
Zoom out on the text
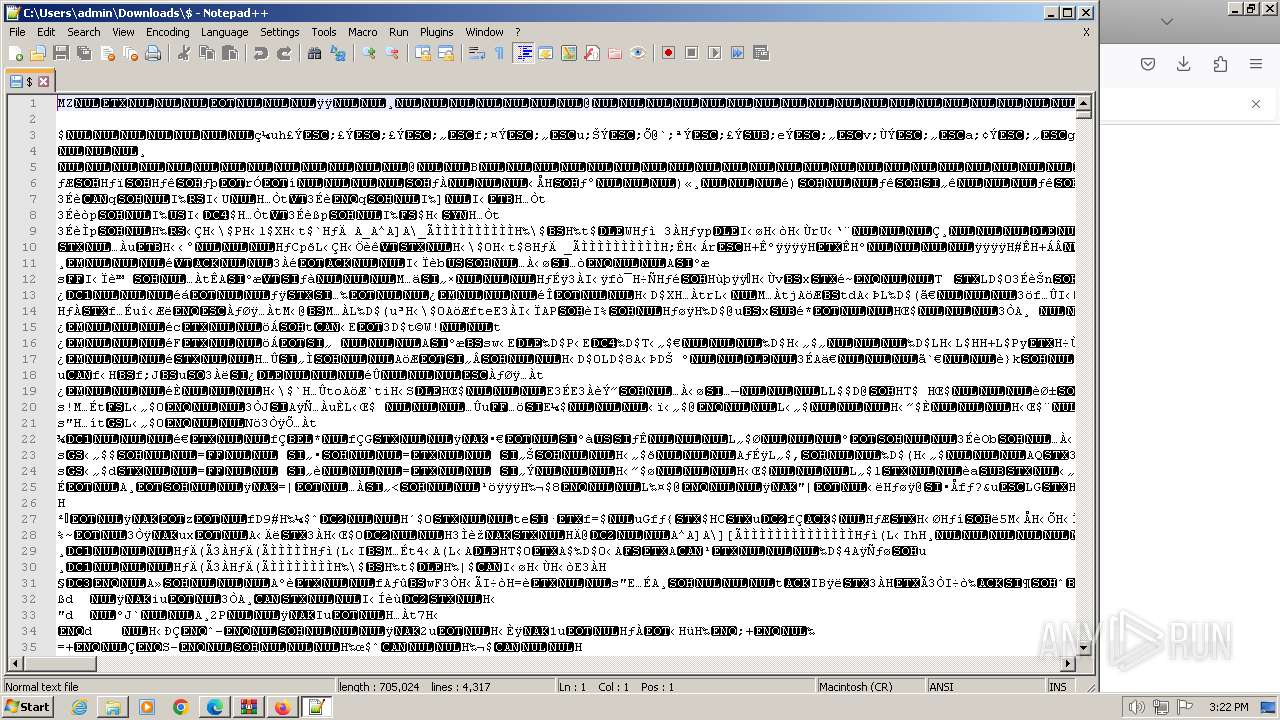pos(392,53)
